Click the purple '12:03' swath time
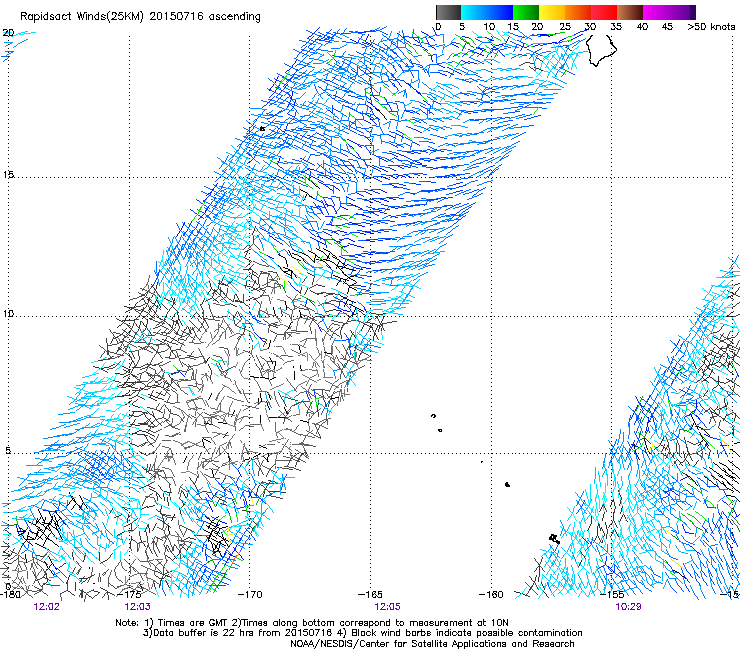740x650 pixels. pos(138,607)
